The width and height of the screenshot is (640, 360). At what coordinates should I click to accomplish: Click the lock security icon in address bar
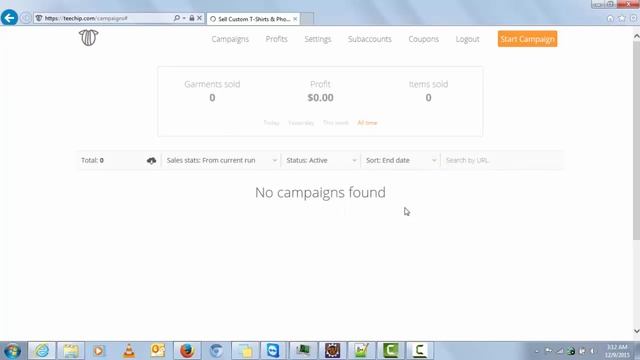tap(191, 18)
